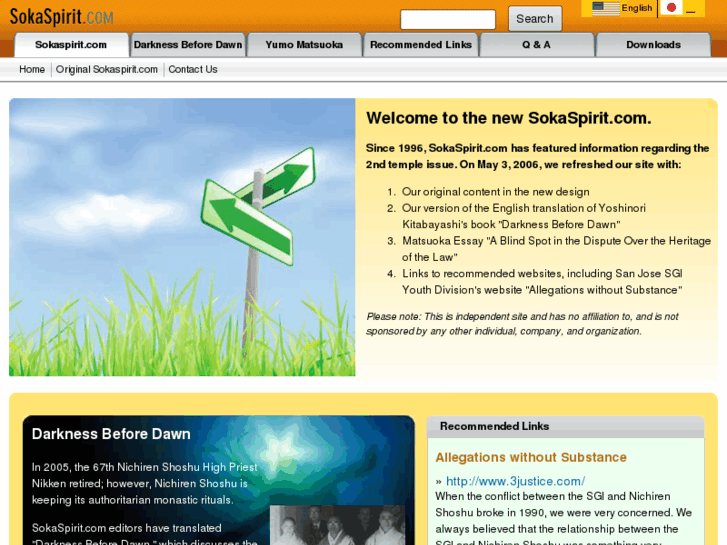Click the green arrow signpost banner image
Screen dimensions: 727x545
click(182, 237)
